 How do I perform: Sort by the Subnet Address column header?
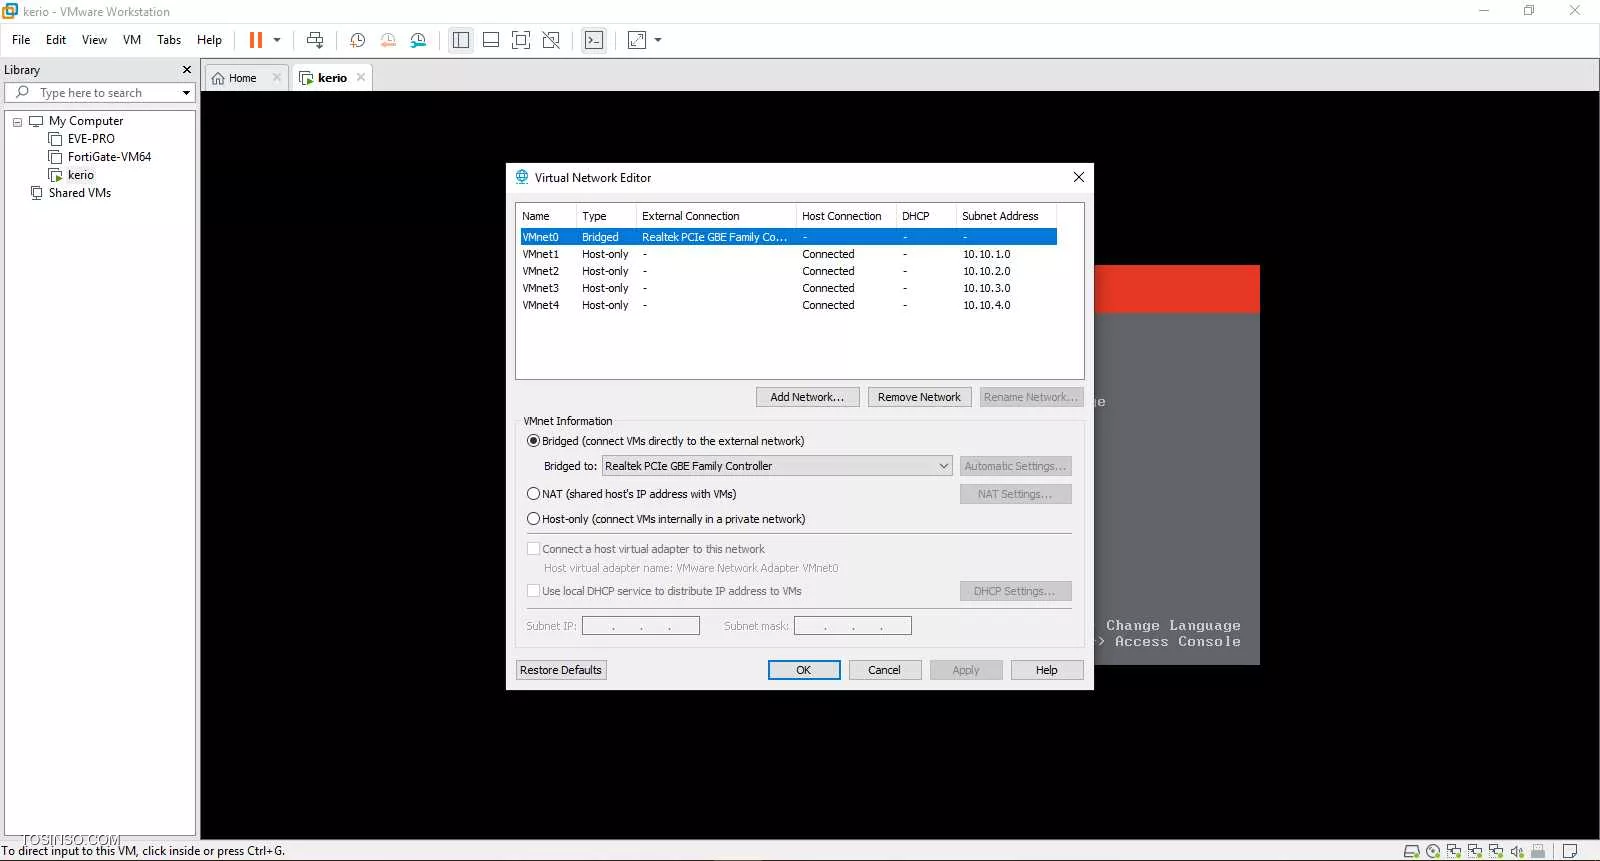click(x=1005, y=216)
